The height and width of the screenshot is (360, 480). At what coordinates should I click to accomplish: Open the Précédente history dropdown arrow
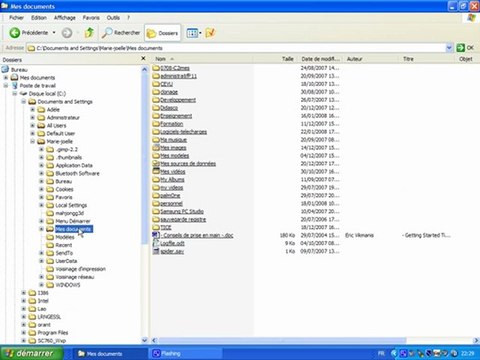click(x=54, y=33)
